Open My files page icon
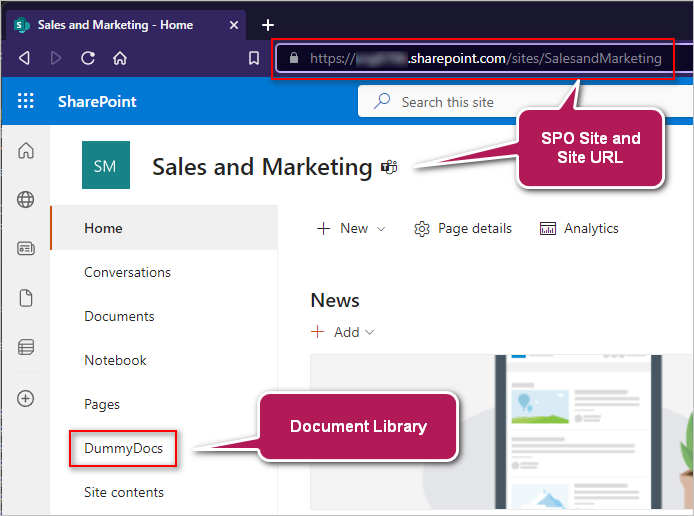Viewport: 694px width, 516px height. [x=26, y=298]
